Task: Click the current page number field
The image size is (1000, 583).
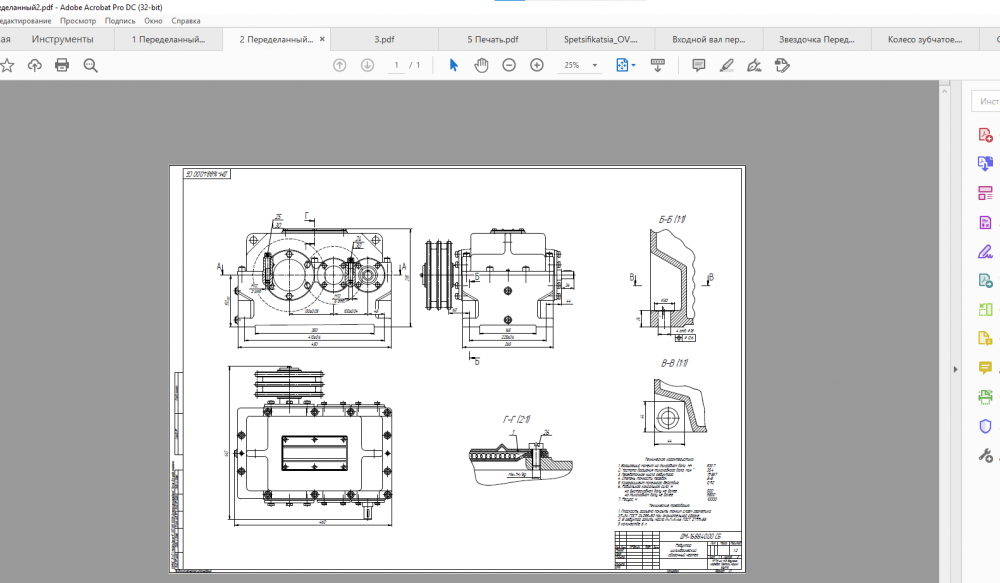Action: pos(397,65)
